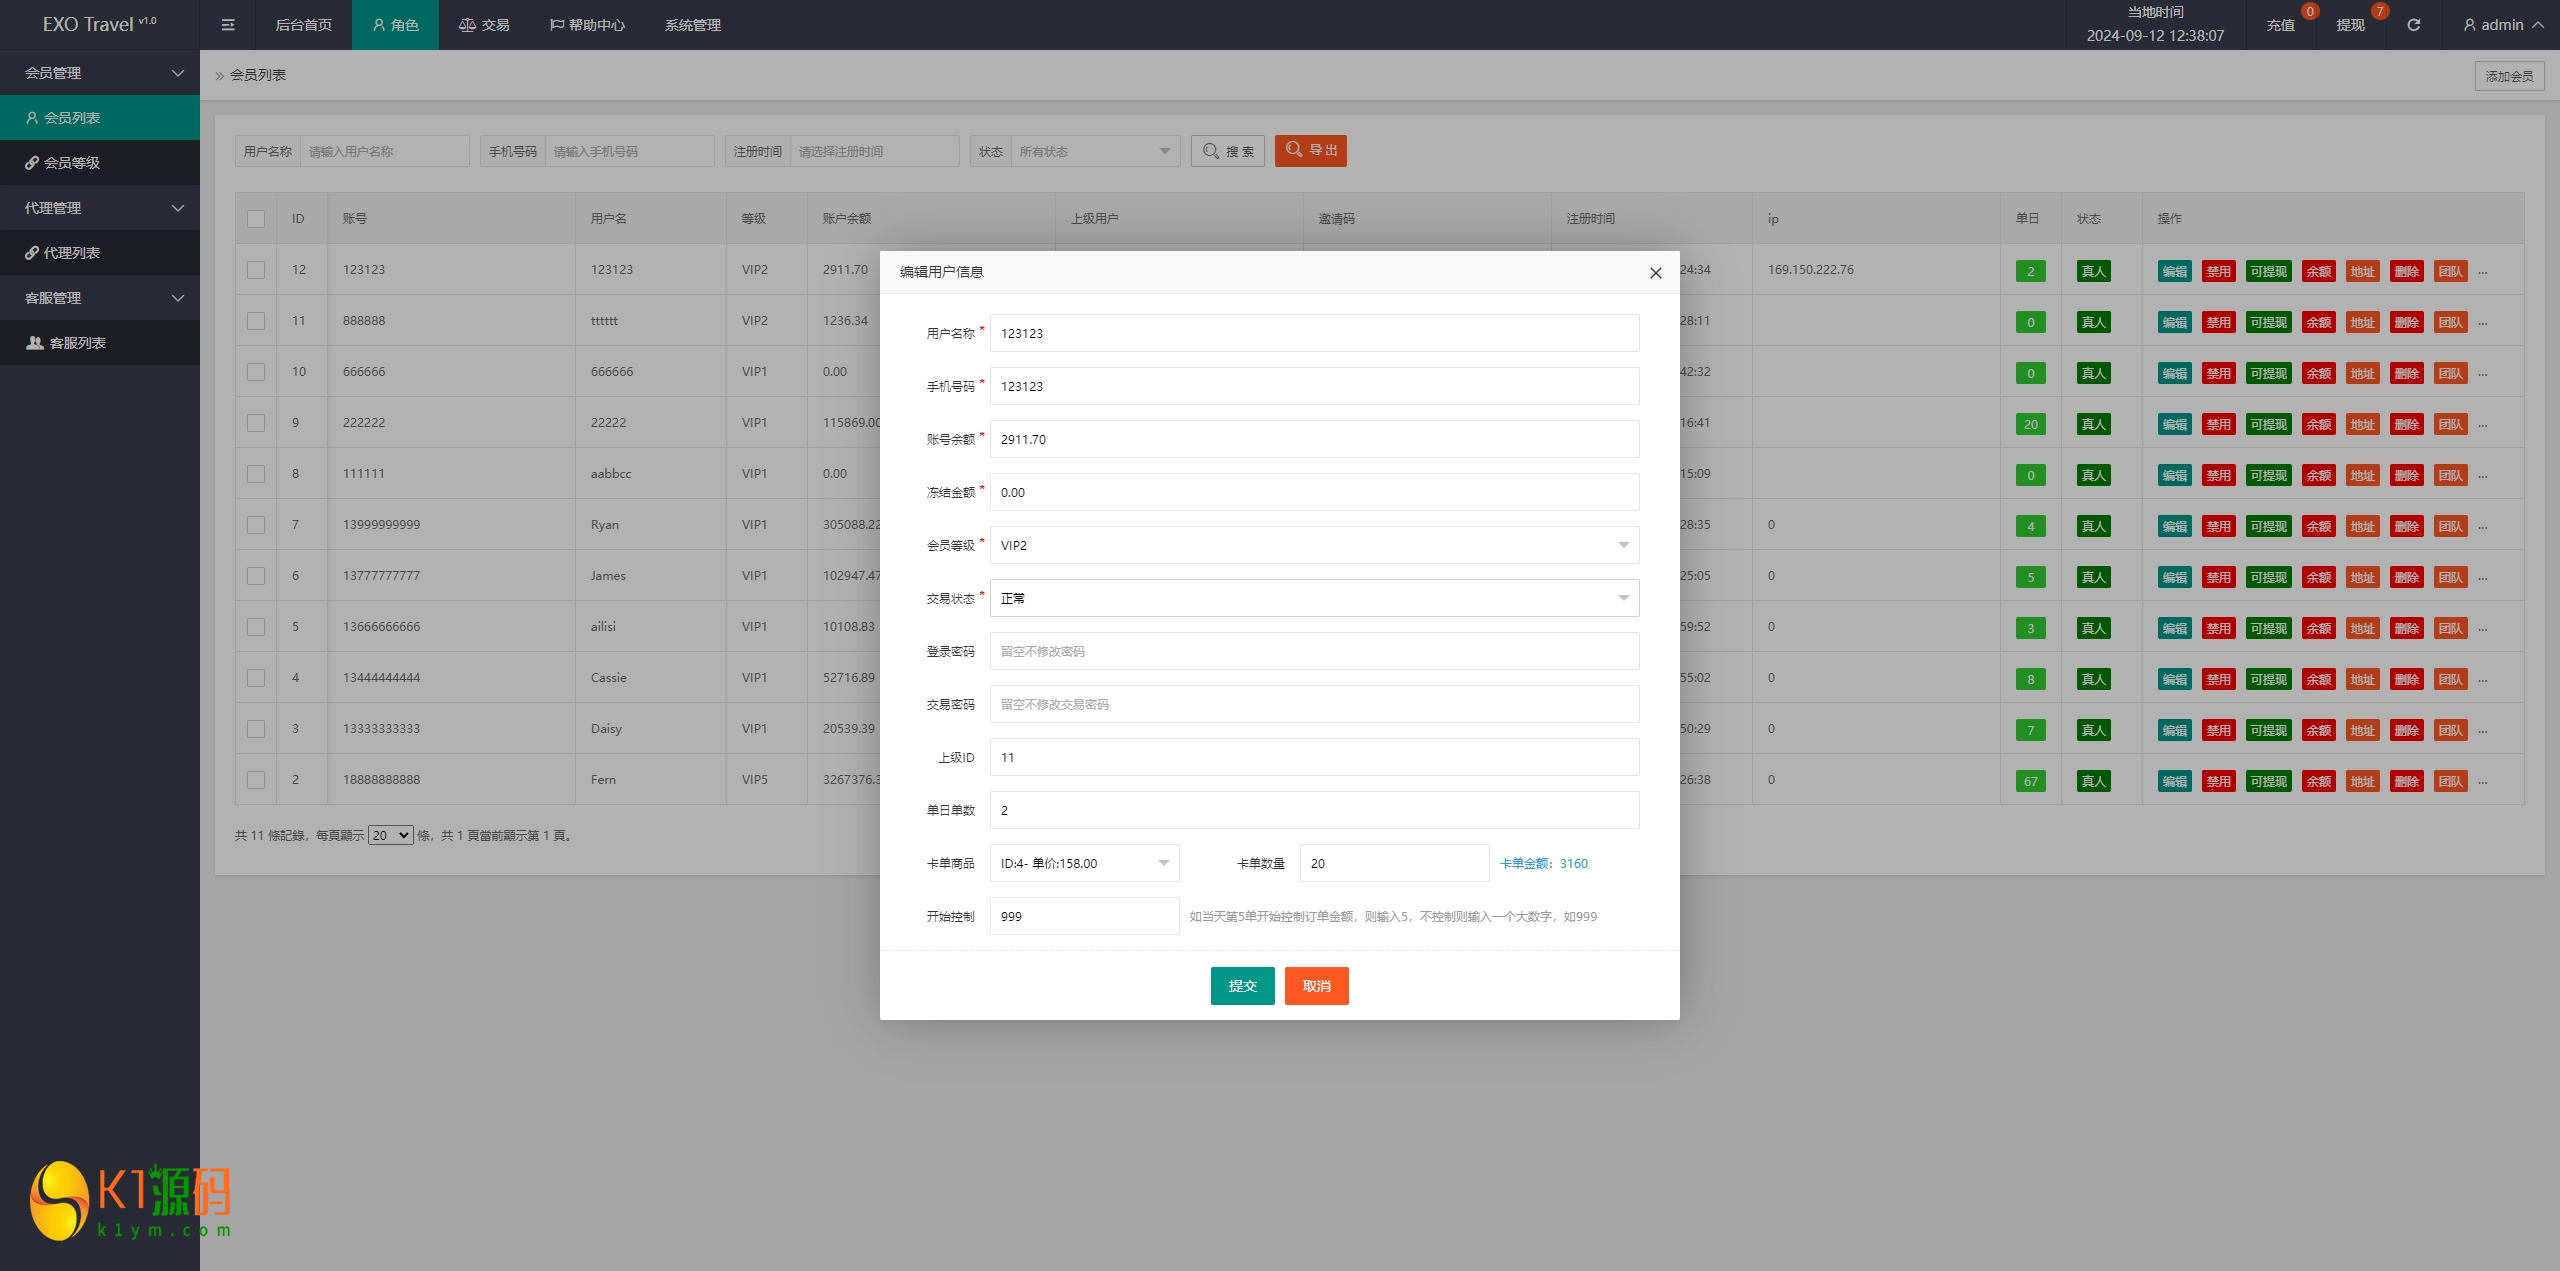Open the 充值 recharge notifications
The image size is (2560, 1271).
[x=2279, y=25]
